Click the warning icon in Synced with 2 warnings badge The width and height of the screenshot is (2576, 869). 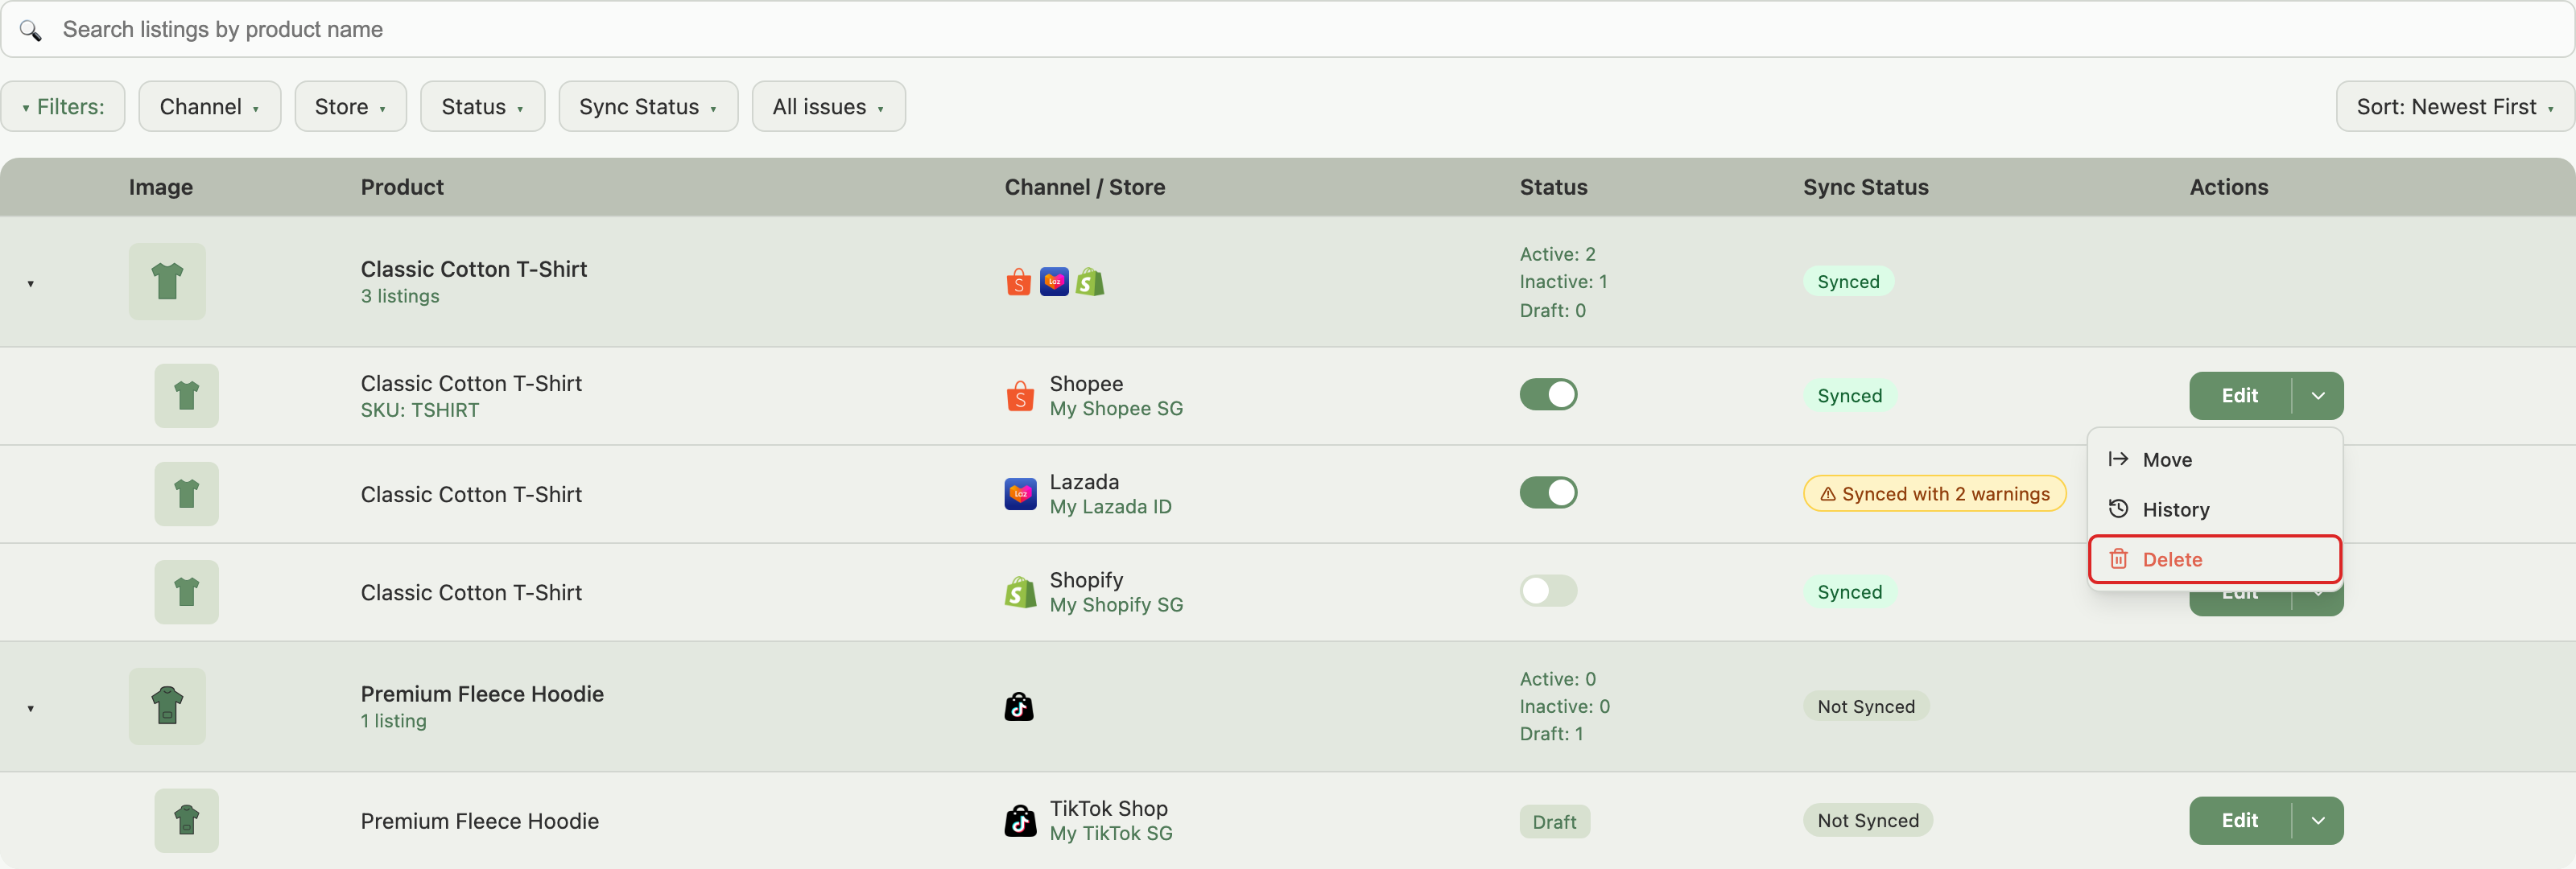[x=1827, y=494]
